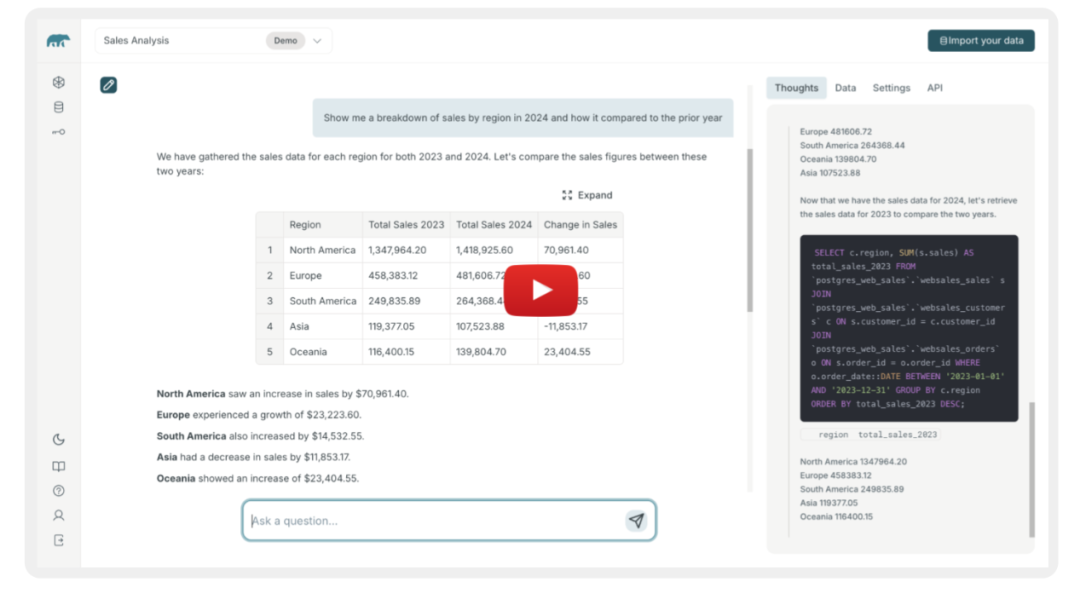1080x599 pixels.
Task: Click 'North America 1347964.20' in Thoughts panel
Action: pos(853,462)
